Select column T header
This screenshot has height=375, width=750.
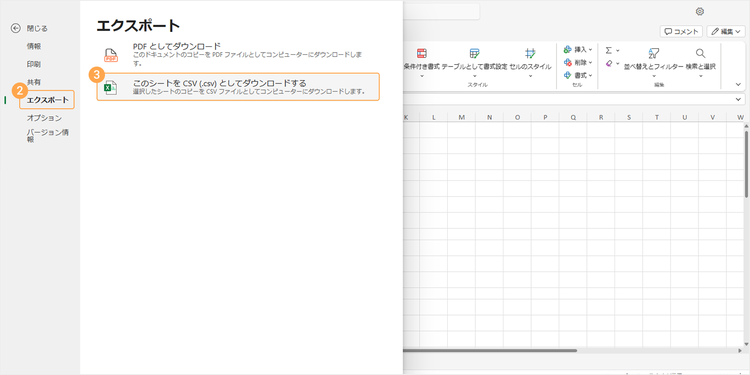[x=657, y=117]
